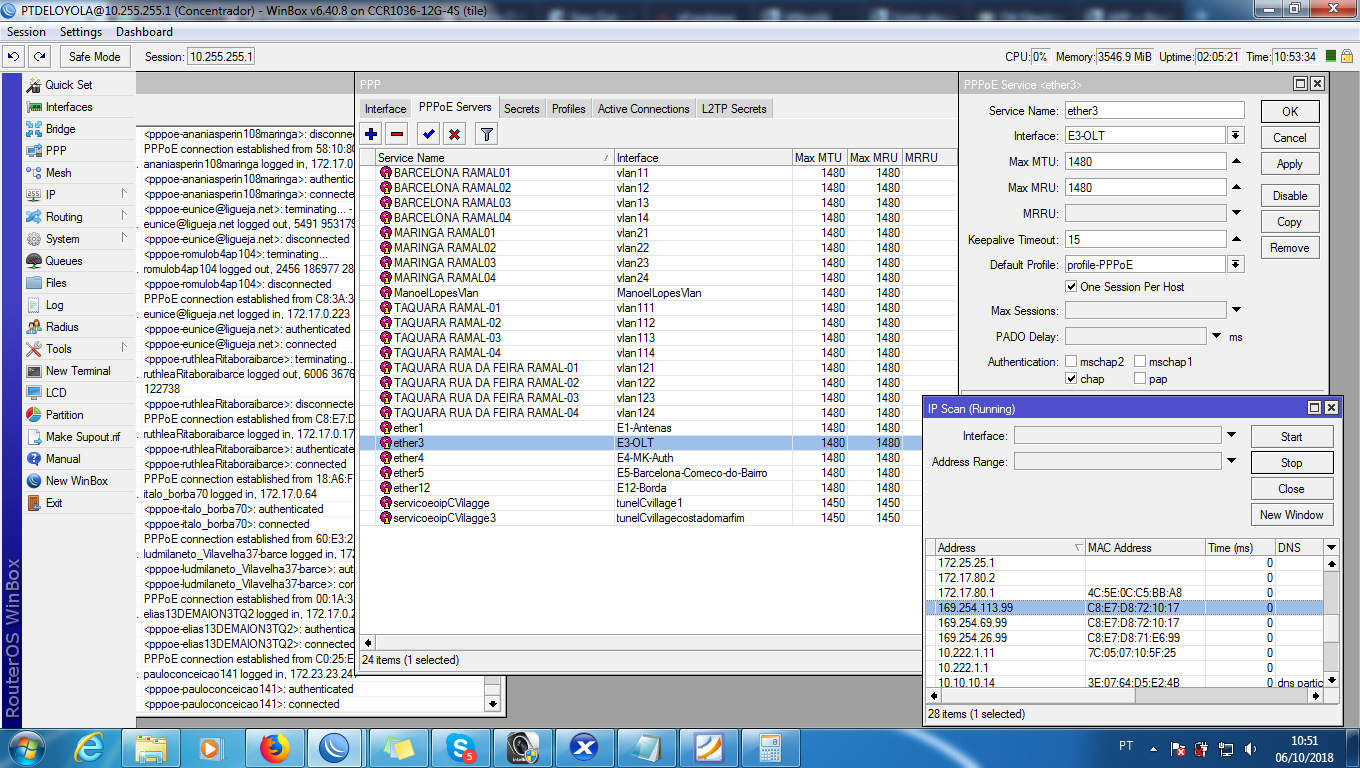Launch Firefox from the taskbar
The image size is (1360, 768).
pos(273,747)
